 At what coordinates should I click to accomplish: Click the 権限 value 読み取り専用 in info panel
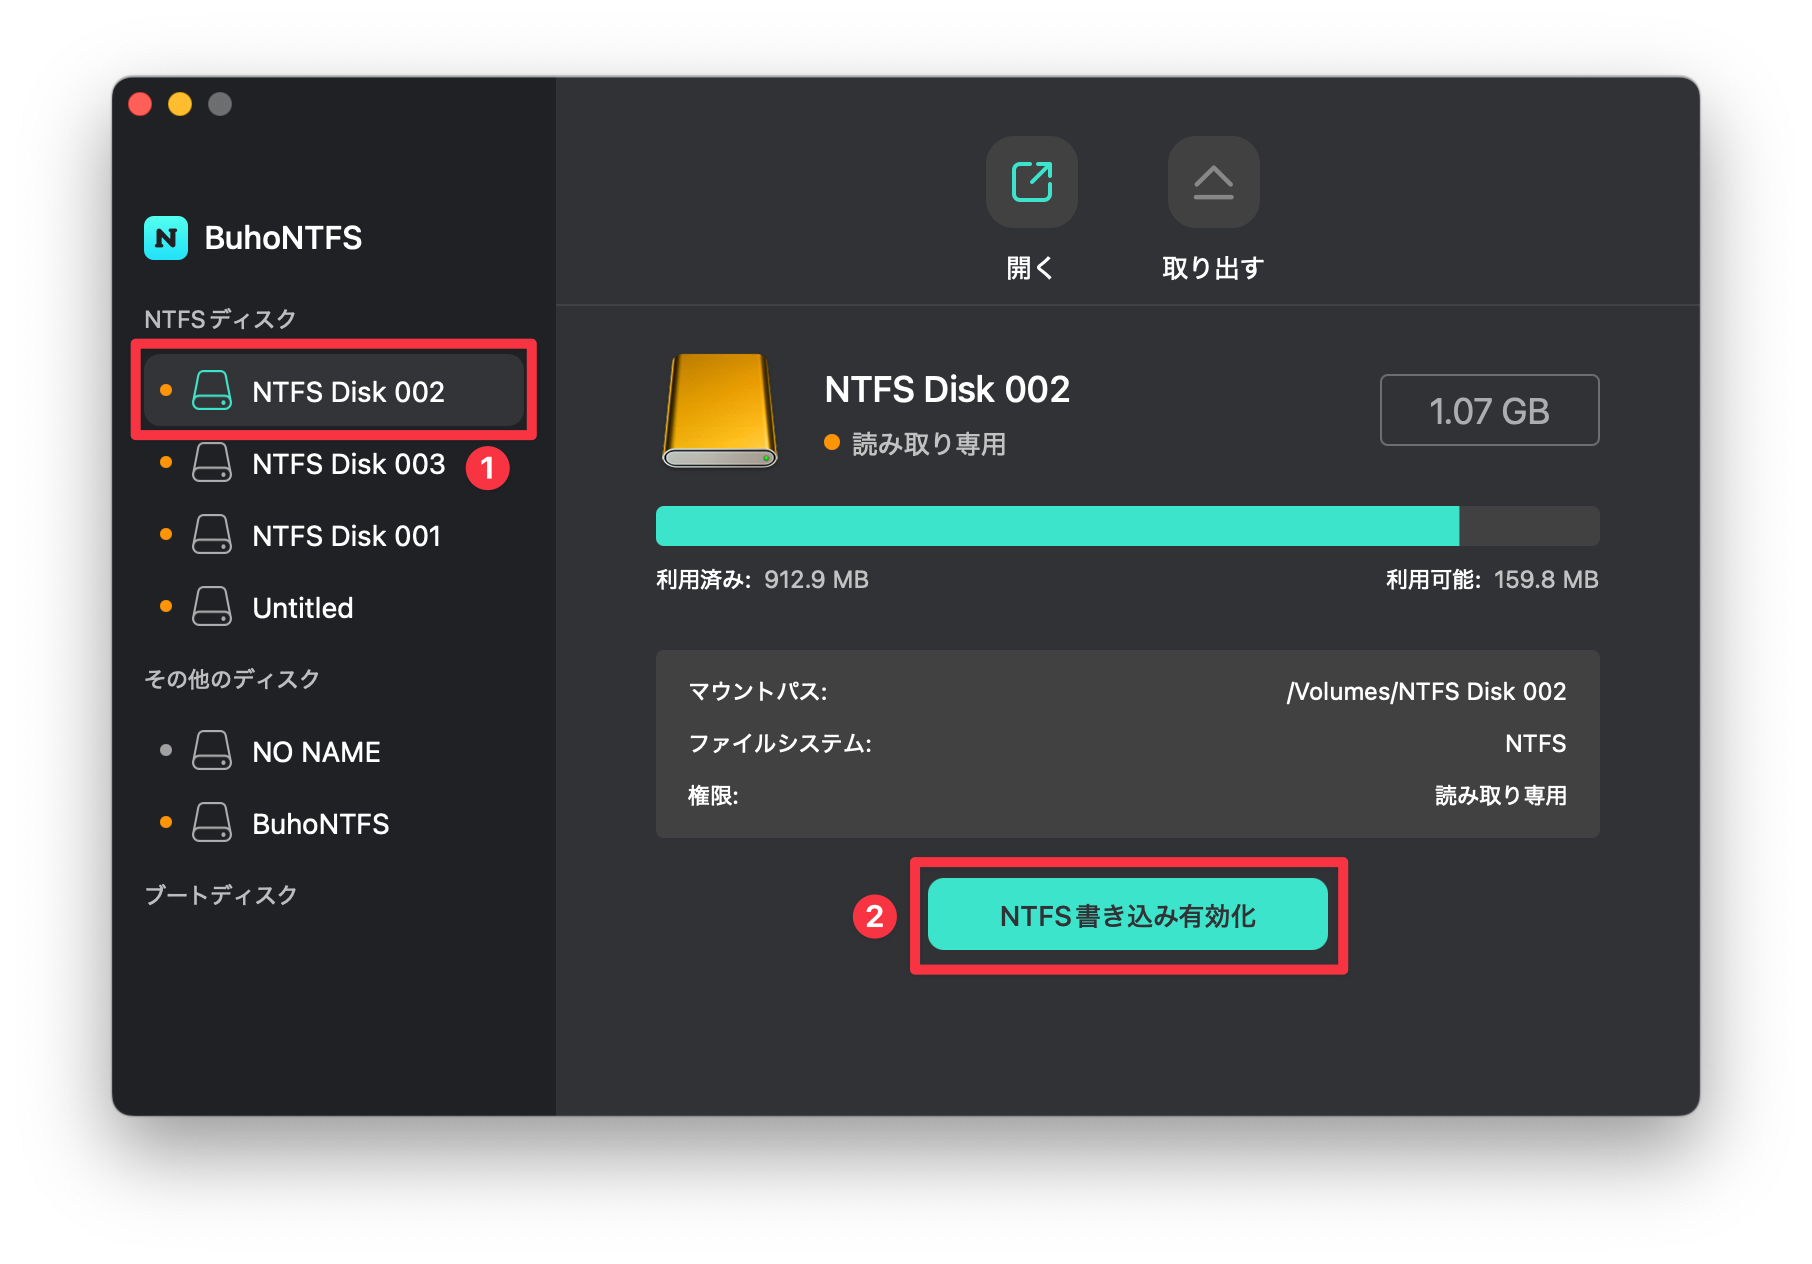point(1501,795)
